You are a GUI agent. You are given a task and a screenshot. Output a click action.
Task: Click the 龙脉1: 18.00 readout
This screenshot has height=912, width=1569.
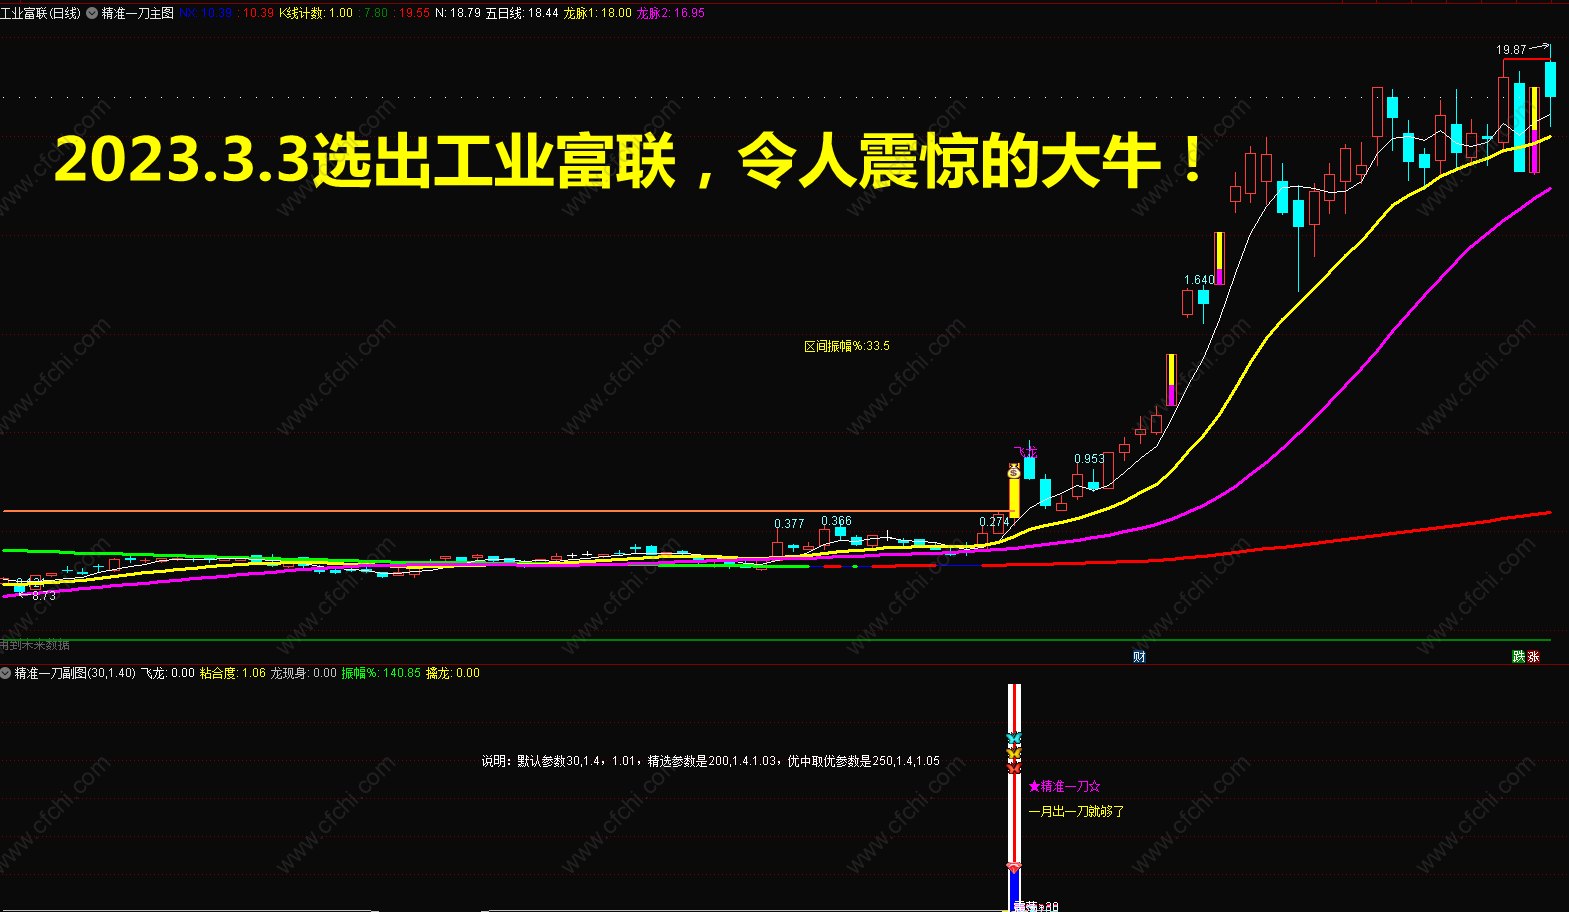point(598,13)
